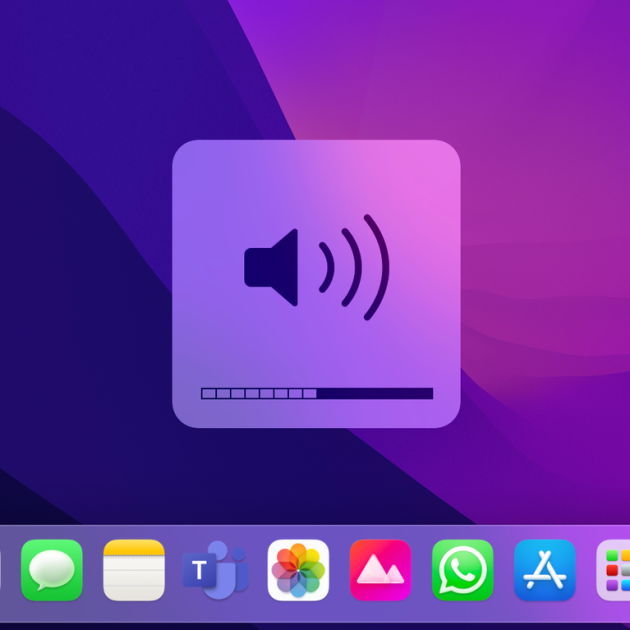
Task: Click the fourth segment of the volume bar
Action: click(x=252, y=394)
